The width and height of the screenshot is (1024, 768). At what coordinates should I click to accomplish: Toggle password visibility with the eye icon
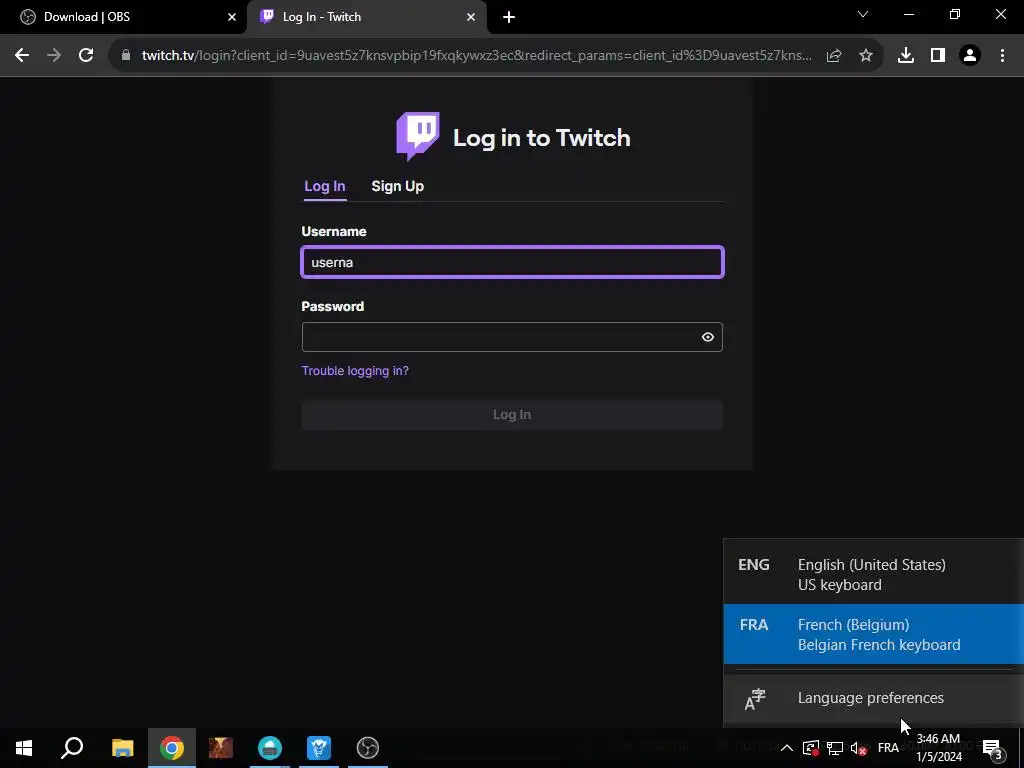click(707, 337)
